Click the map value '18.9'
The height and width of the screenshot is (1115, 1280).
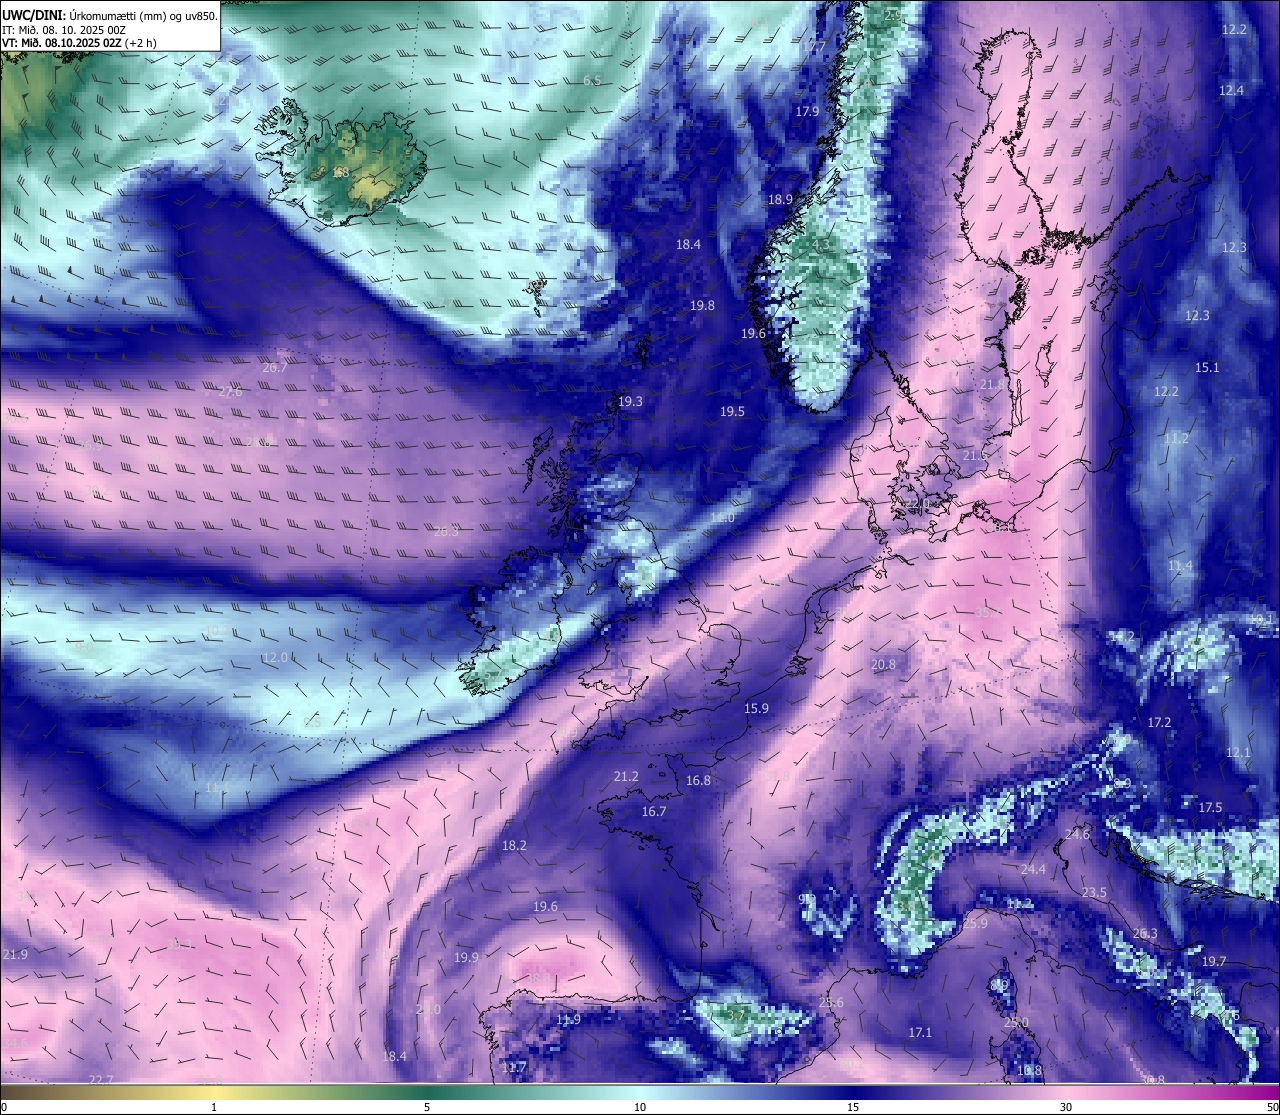point(780,200)
